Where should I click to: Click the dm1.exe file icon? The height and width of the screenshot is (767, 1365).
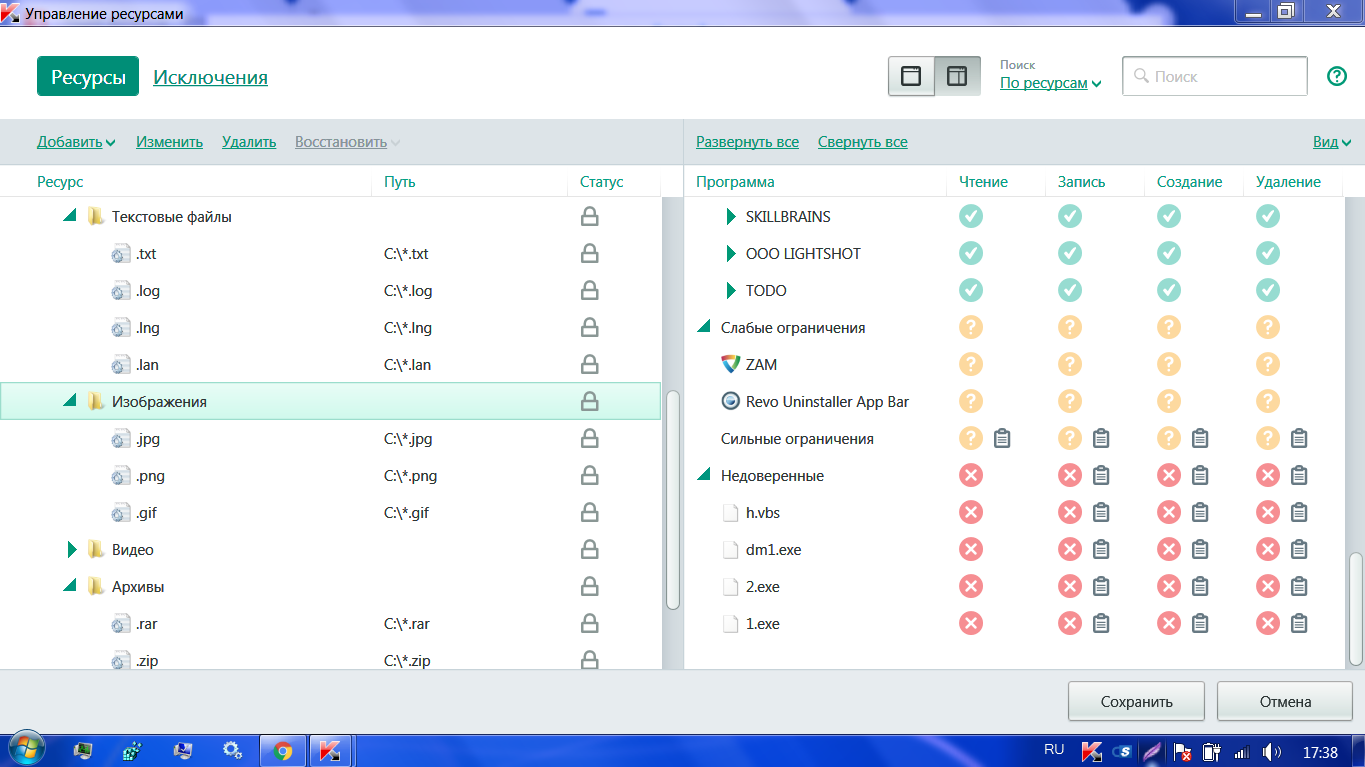730,550
